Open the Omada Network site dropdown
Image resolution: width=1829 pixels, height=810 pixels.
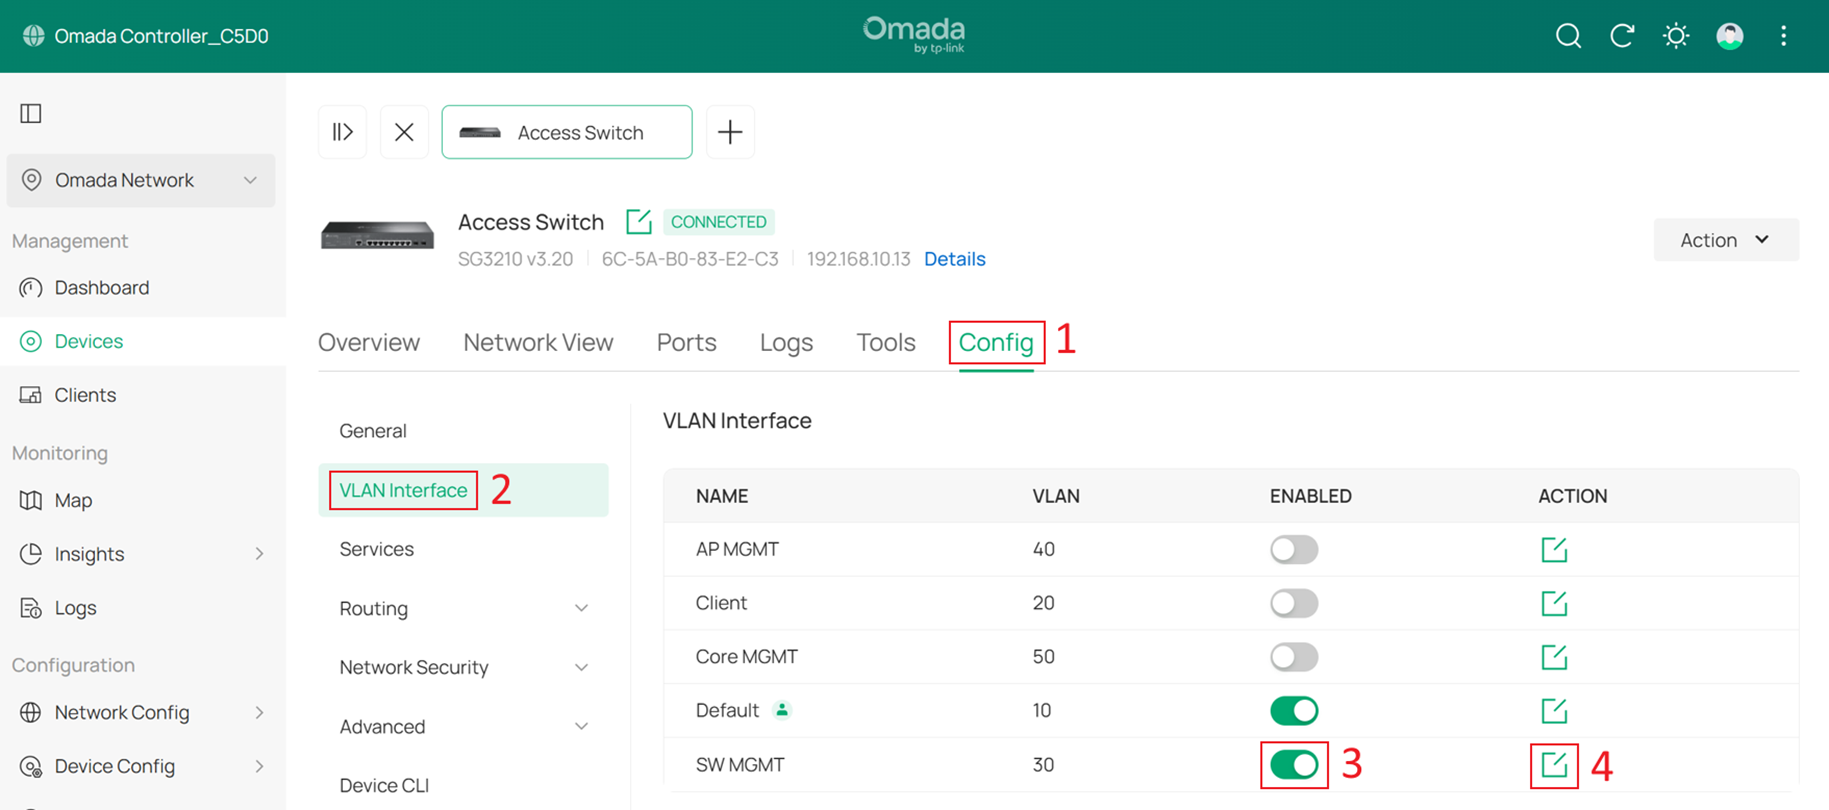[x=141, y=180]
